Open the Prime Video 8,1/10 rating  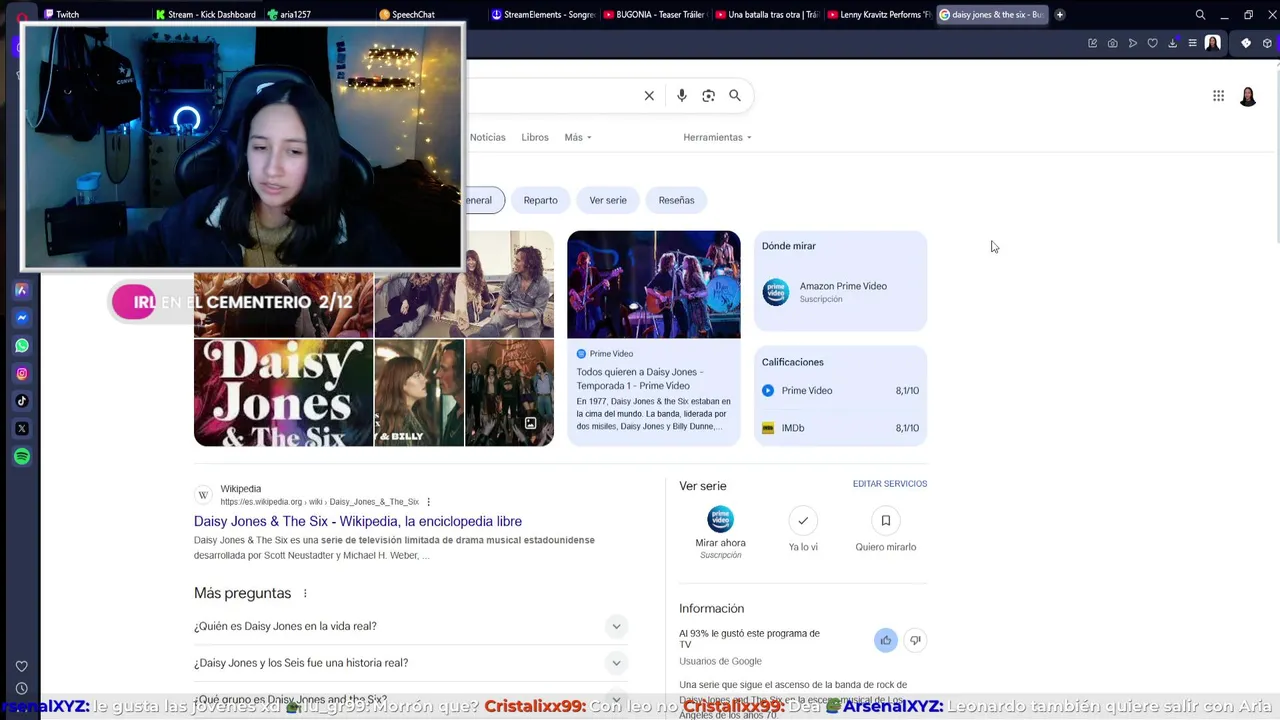[840, 391]
